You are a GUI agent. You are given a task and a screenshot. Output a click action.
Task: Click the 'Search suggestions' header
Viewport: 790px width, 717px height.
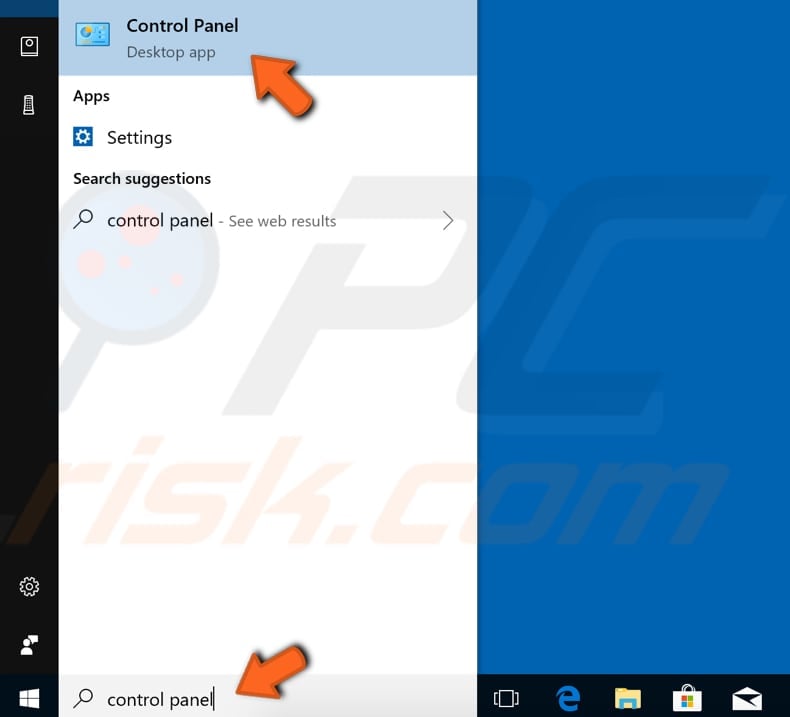tap(142, 178)
